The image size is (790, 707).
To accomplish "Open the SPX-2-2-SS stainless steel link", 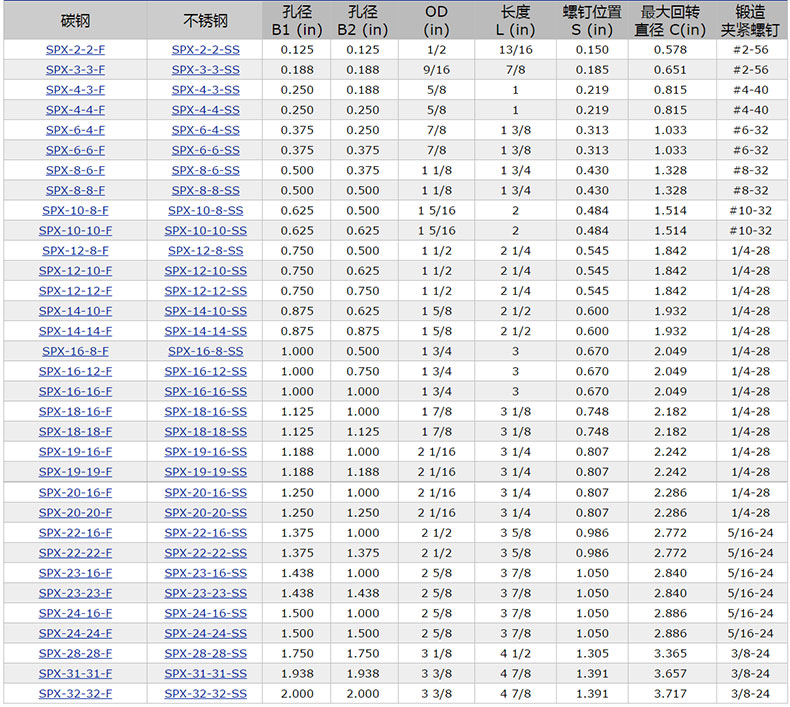I will 205,49.
